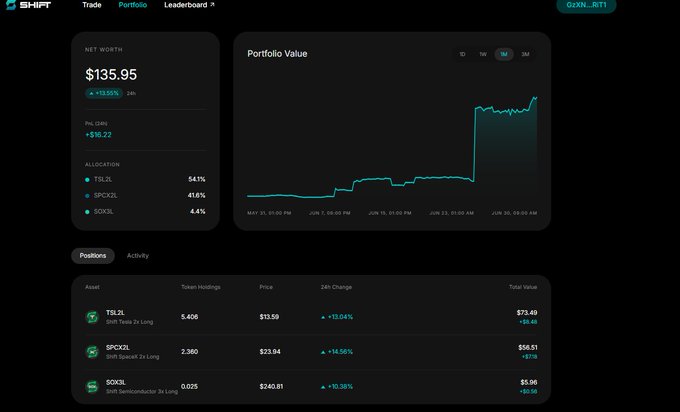Switch to the Positions tab
Viewport: 680px width, 412px height.
click(x=93, y=255)
